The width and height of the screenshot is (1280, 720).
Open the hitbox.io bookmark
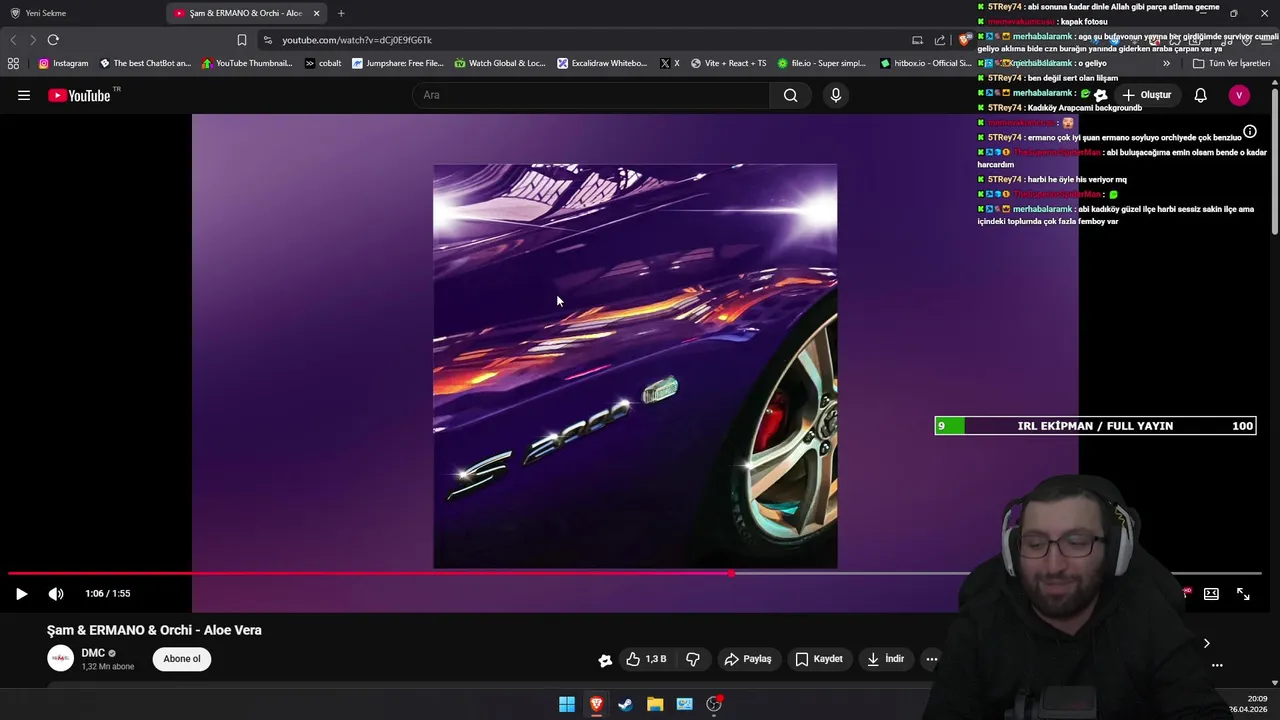tap(926, 63)
